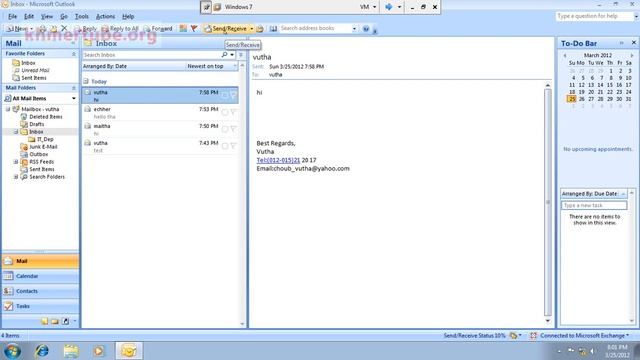Image resolution: width=640 pixels, height=360 pixels.
Task: Click the category box on the maitha message
Action: tap(224, 129)
